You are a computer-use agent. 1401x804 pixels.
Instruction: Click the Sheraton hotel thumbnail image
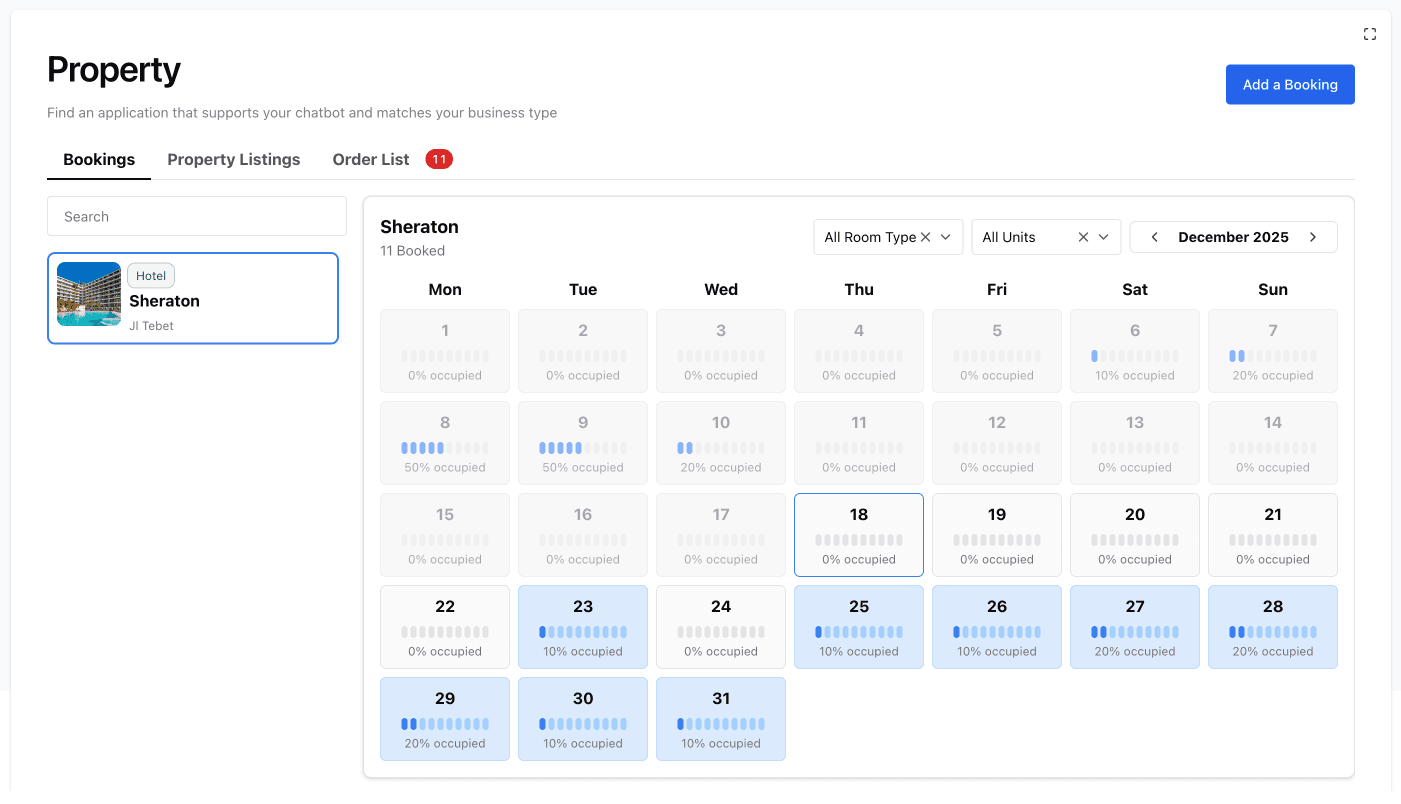(x=88, y=294)
